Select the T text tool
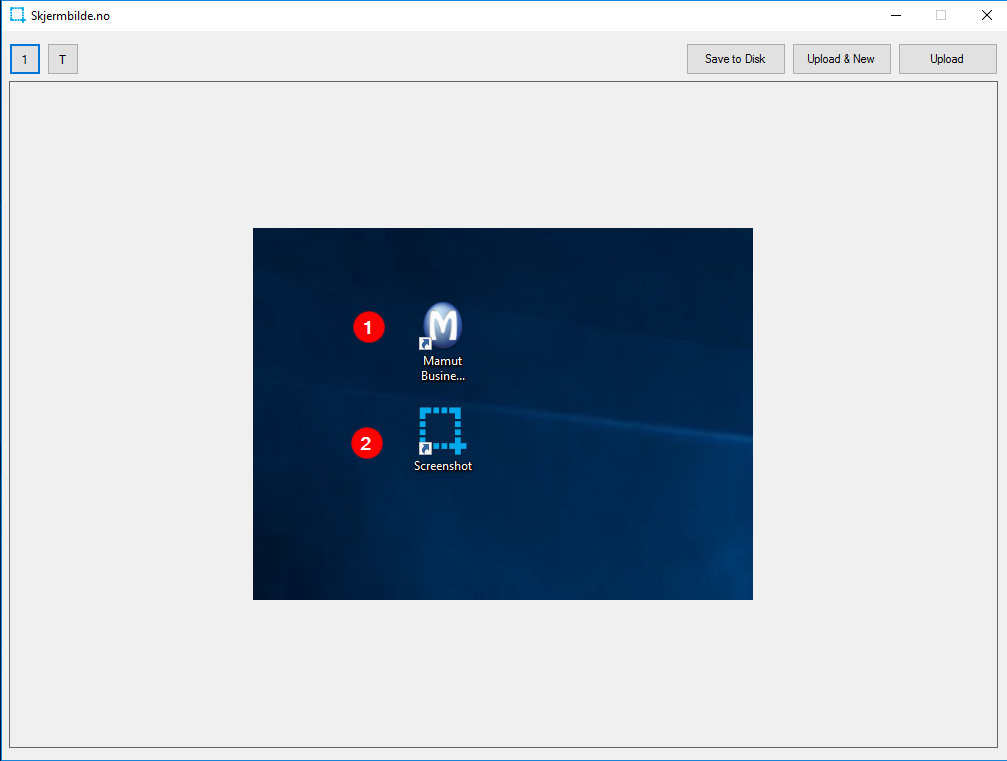Screen dimensions: 1007x761 click(62, 59)
